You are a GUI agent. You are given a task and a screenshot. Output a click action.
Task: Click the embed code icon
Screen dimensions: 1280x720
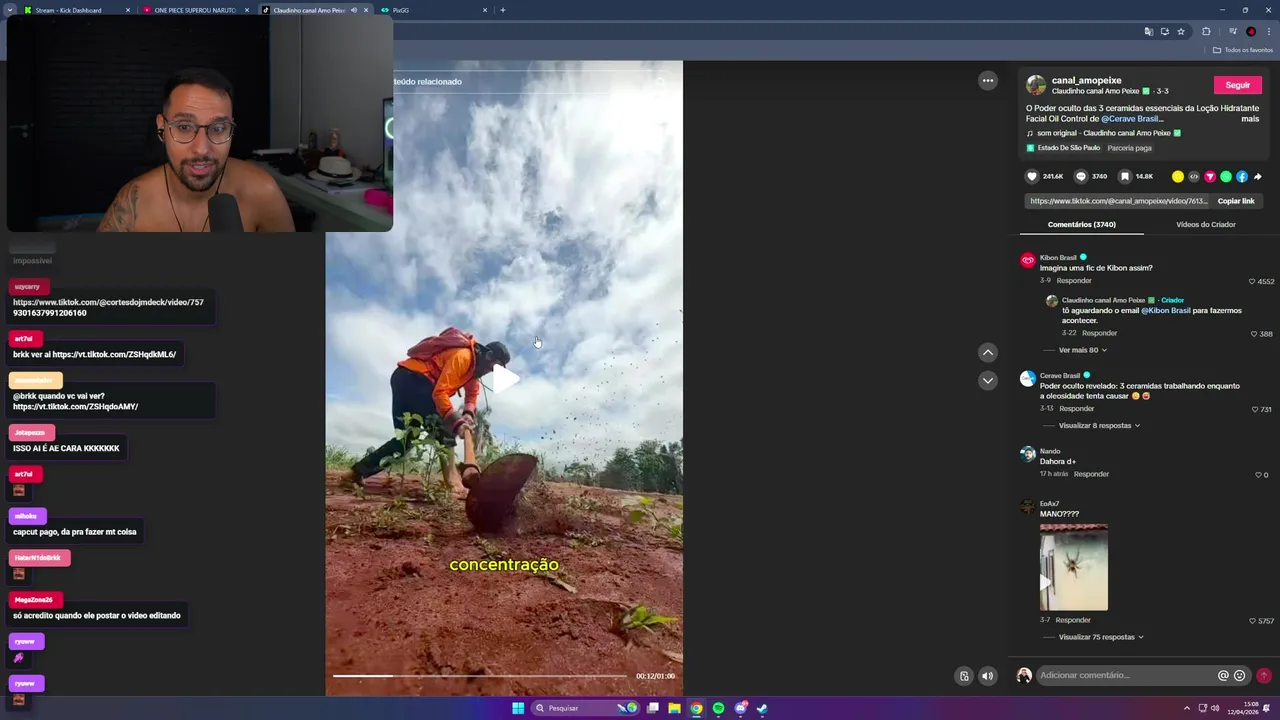(1194, 177)
